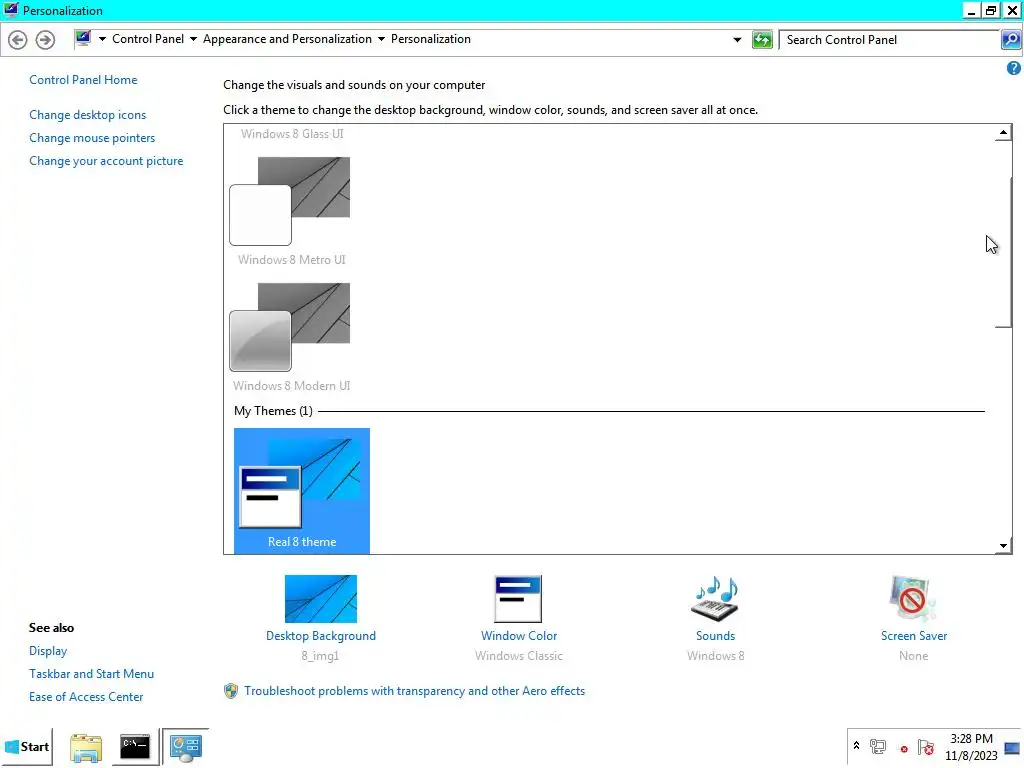Screen dimensions: 1024x768
Task: Click the Desktop Background link text
Action: click(321, 636)
